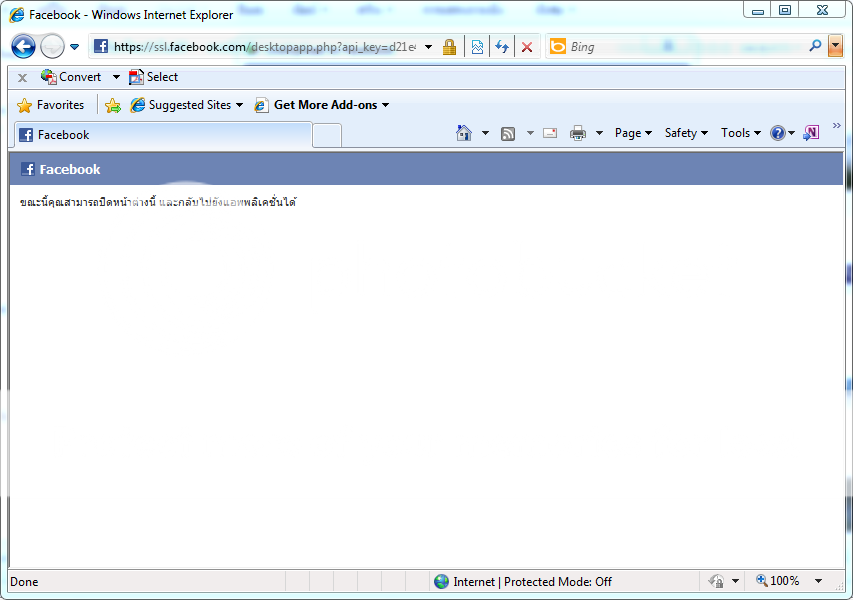Image resolution: width=853 pixels, height=600 pixels.
Task: Open the recent pages dropdown arrow
Action: pyautogui.click(x=75, y=47)
